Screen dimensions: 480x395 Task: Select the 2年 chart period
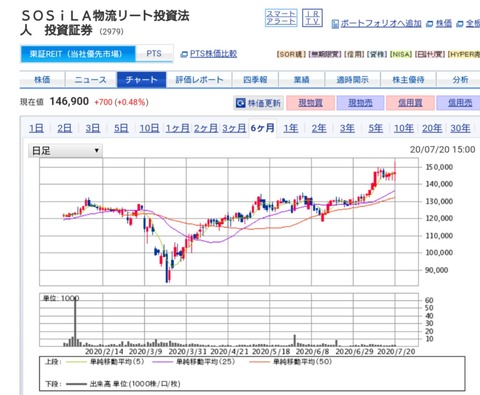319,128
